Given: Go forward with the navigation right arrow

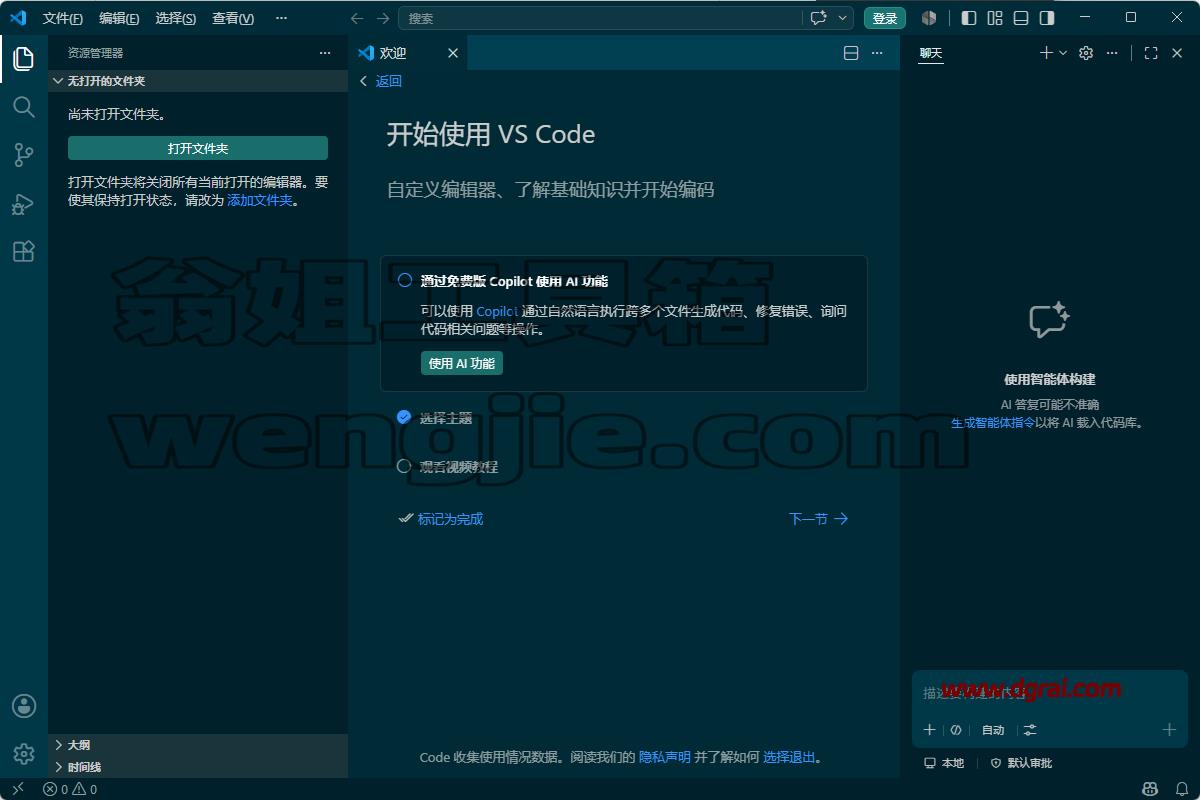Looking at the screenshot, I should tap(383, 18).
